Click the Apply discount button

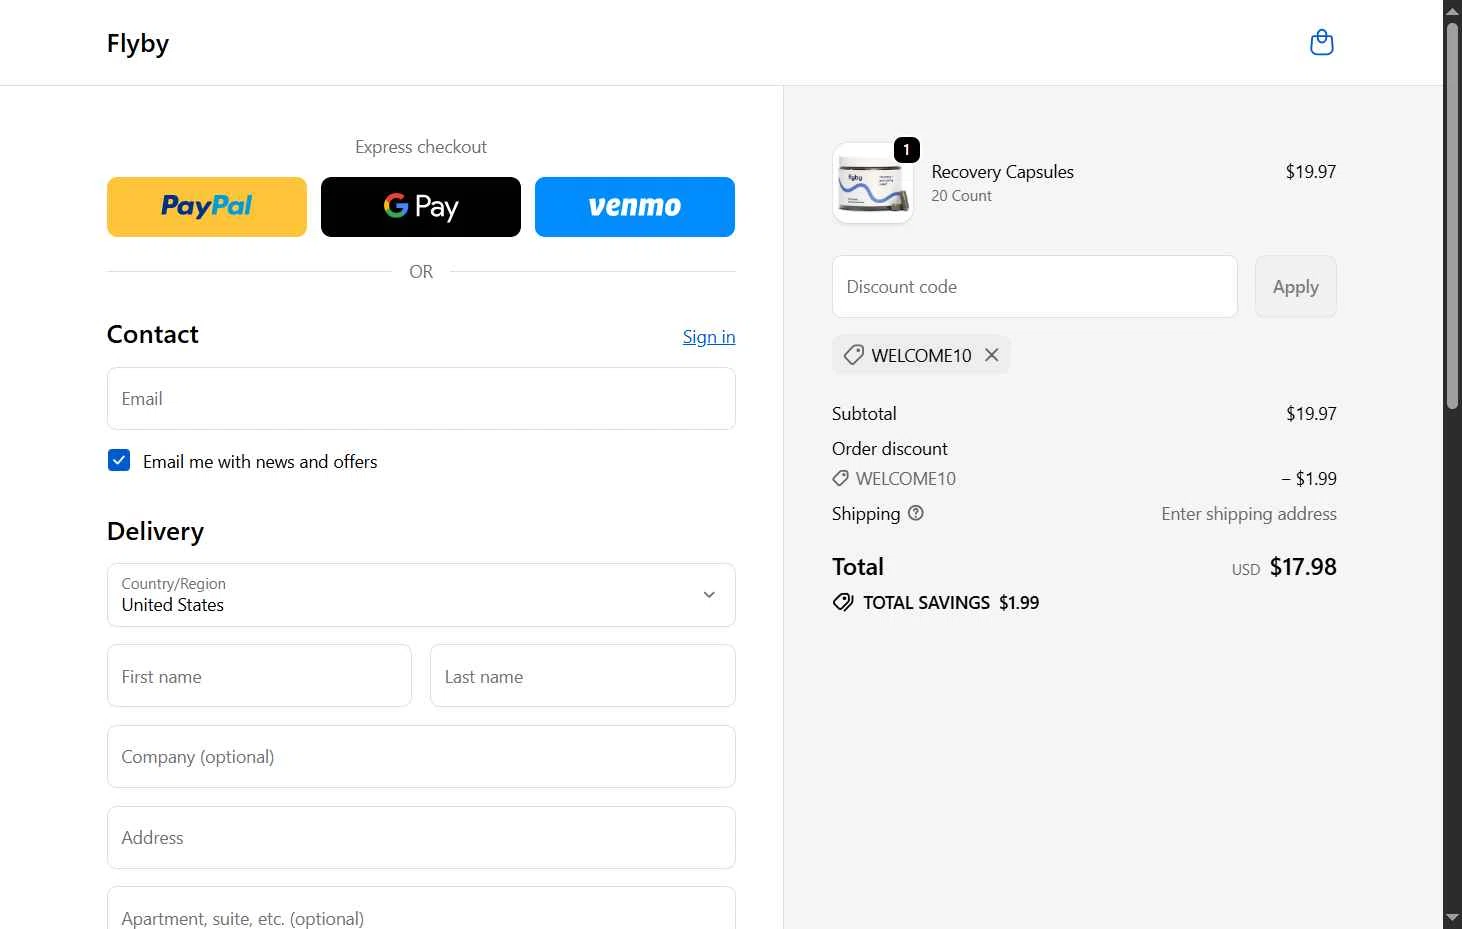tap(1296, 287)
